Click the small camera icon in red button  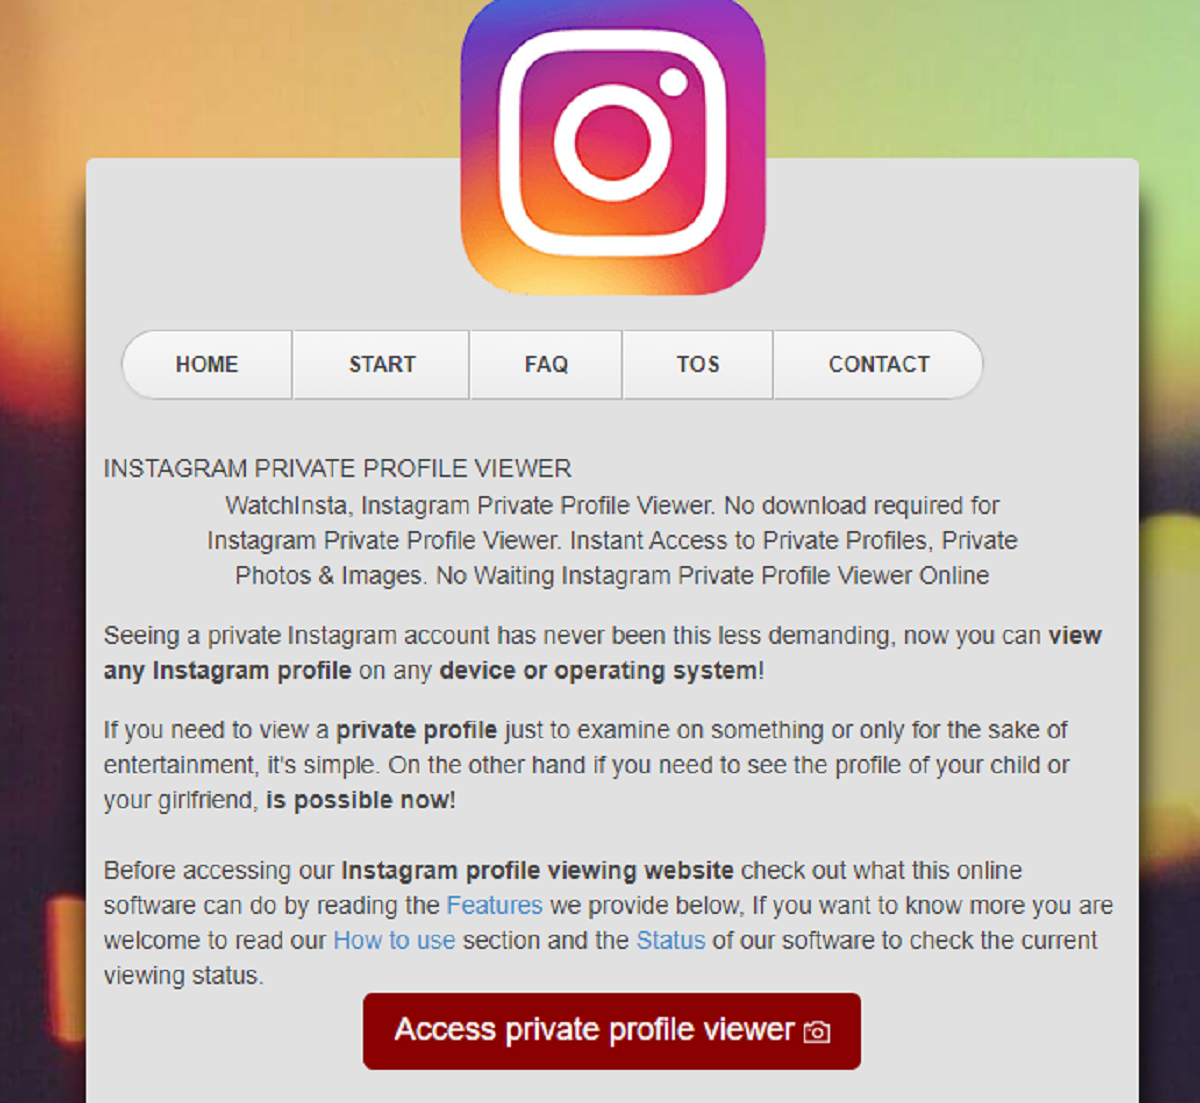[x=817, y=1031]
